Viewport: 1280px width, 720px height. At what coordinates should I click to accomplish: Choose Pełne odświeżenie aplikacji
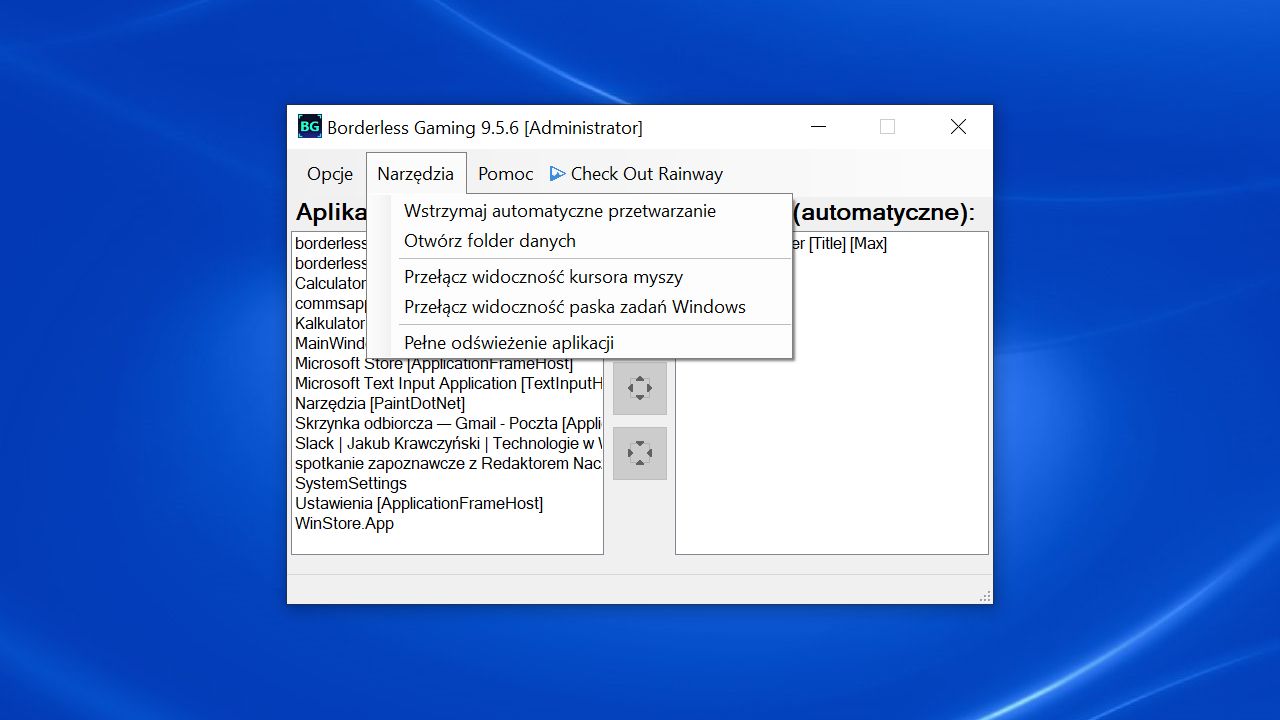point(580,343)
